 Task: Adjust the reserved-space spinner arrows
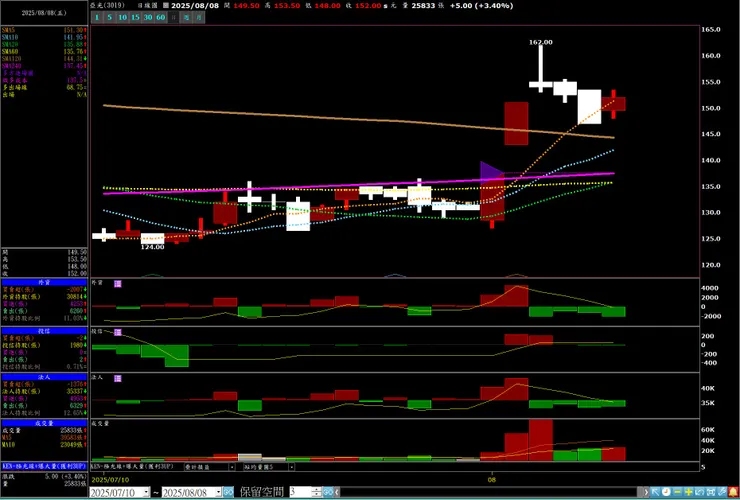point(317,492)
